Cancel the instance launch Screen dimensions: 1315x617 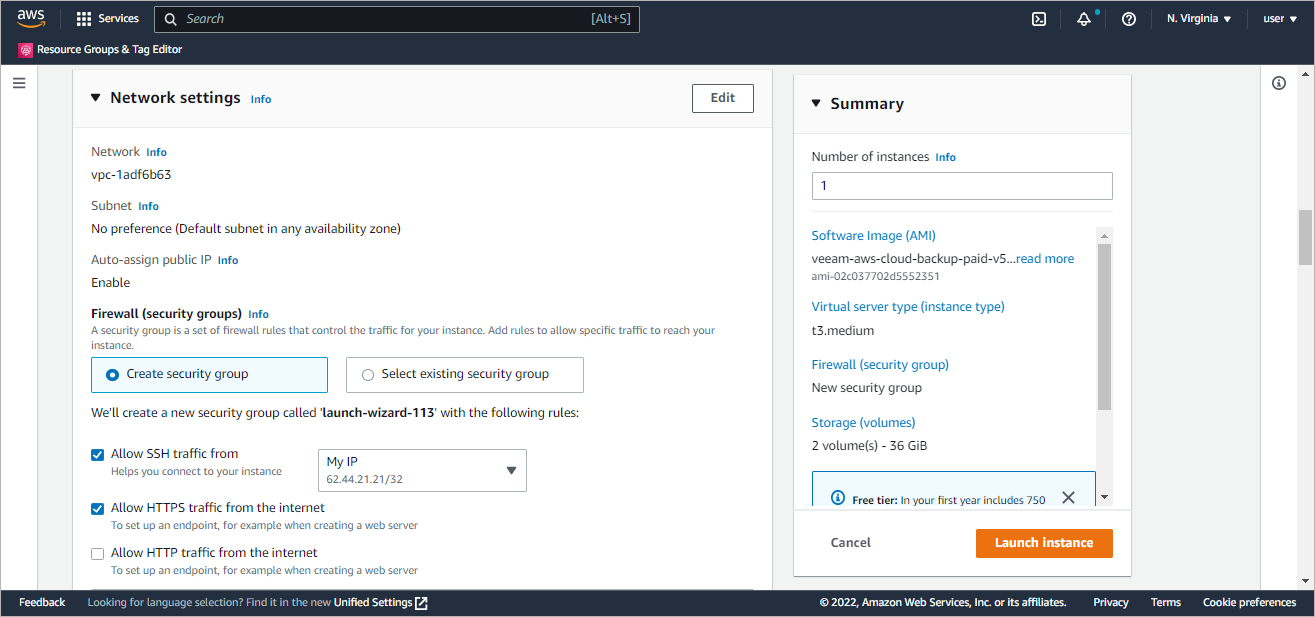851,543
